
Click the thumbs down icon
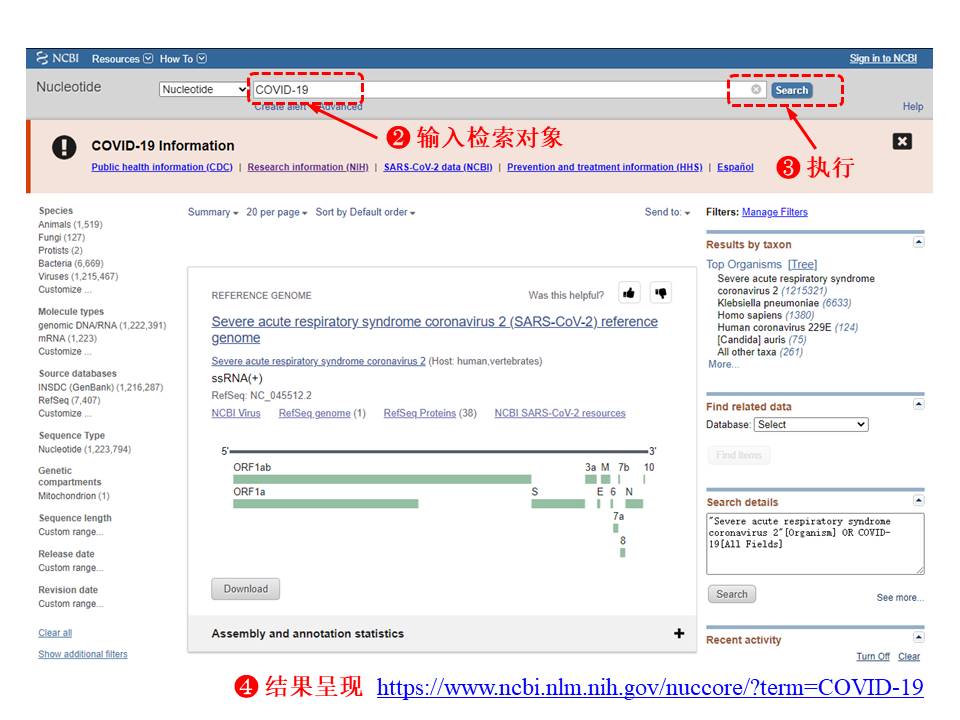tap(660, 293)
